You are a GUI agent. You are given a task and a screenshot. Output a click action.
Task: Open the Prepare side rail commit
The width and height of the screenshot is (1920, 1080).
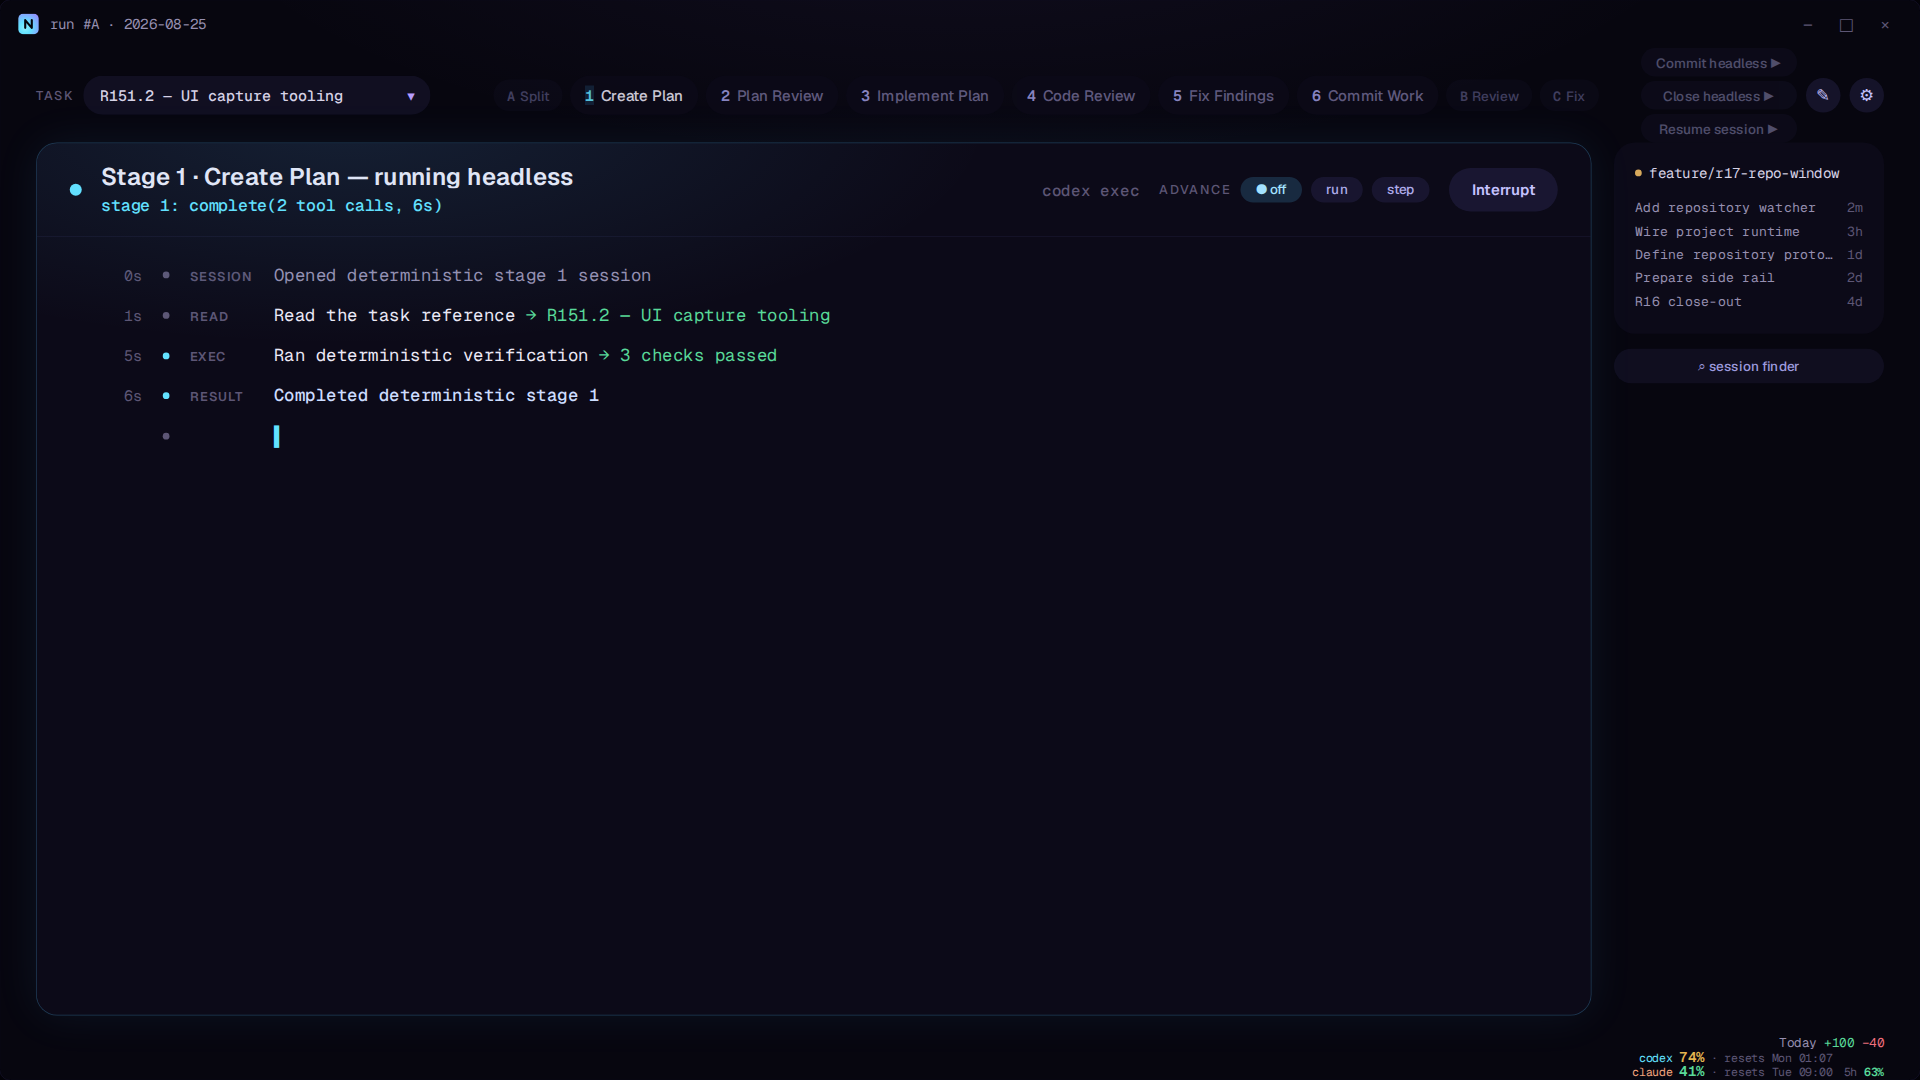click(x=1748, y=278)
